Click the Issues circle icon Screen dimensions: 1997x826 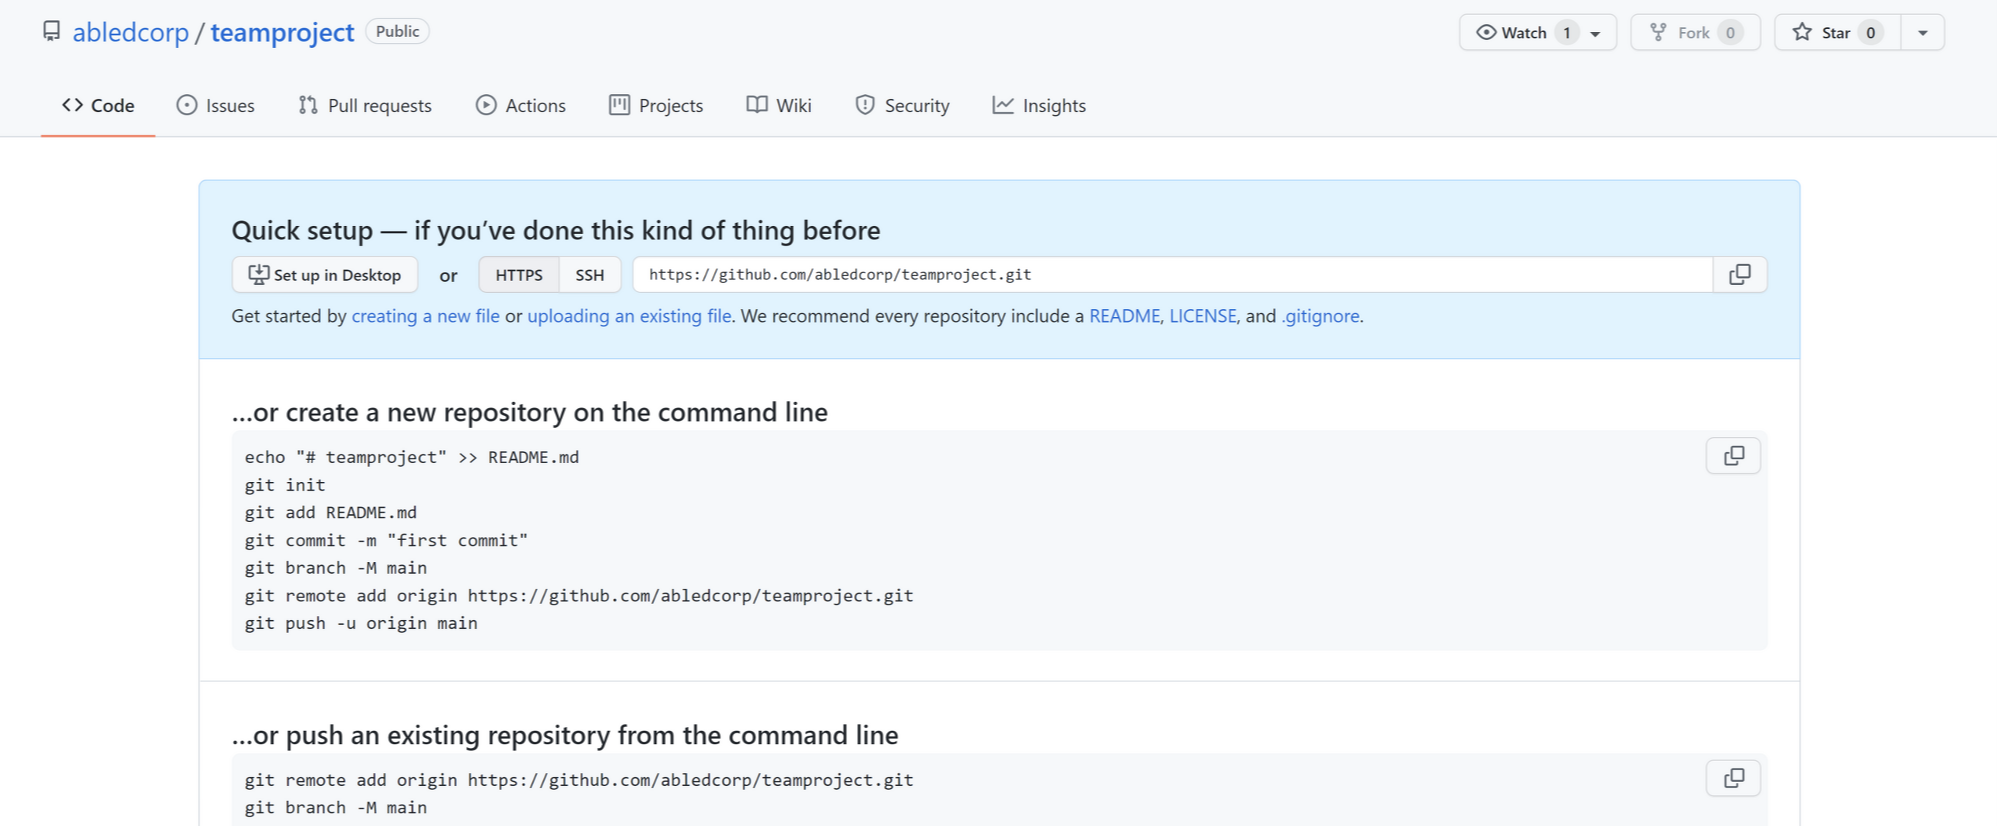click(x=187, y=105)
